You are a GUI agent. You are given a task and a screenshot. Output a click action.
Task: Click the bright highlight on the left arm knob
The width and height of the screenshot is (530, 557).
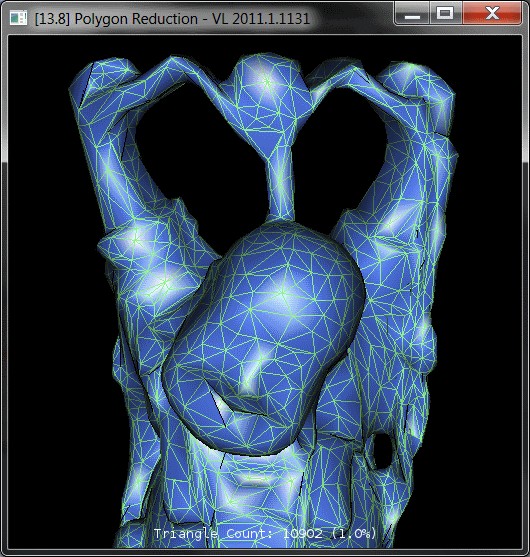(137, 239)
